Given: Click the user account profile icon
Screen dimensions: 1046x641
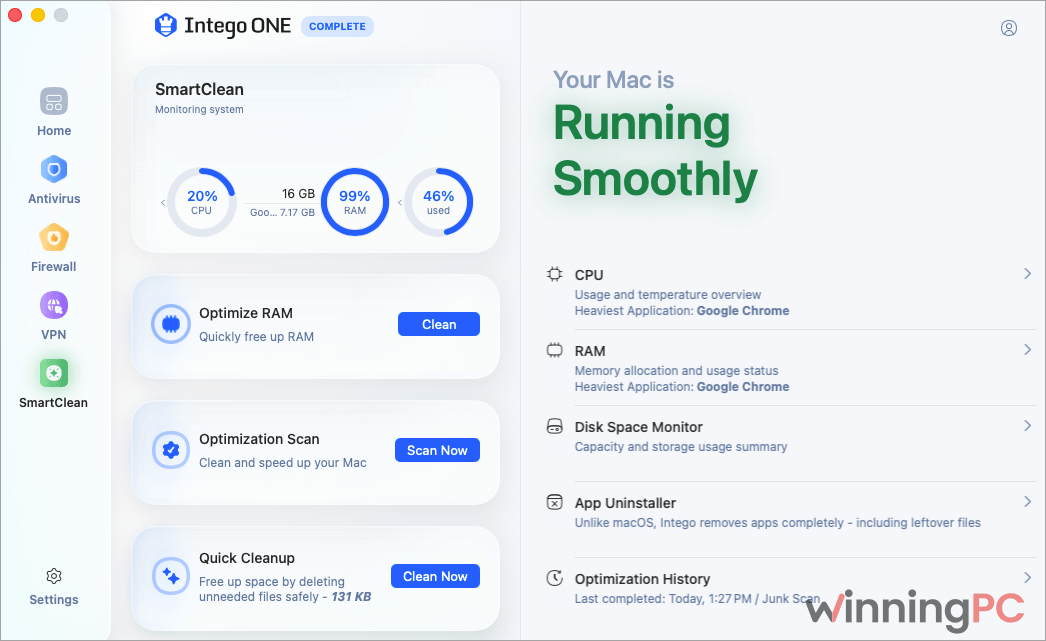Looking at the screenshot, I should pos(1009,28).
